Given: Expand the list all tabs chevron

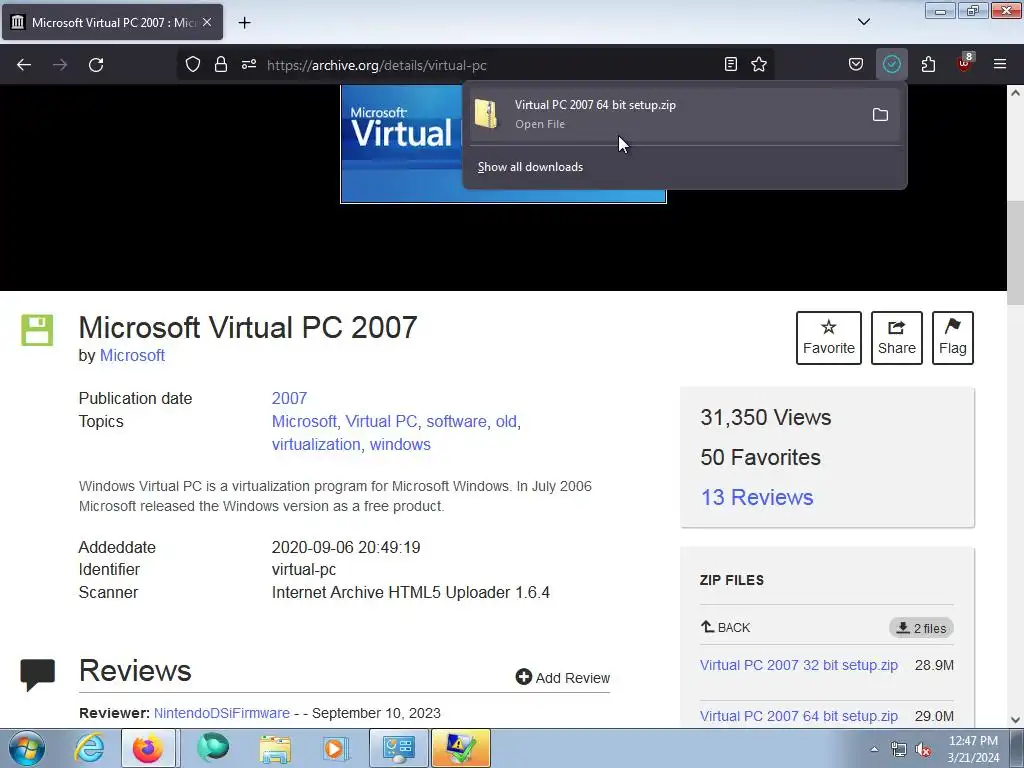Looking at the screenshot, I should click(863, 22).
